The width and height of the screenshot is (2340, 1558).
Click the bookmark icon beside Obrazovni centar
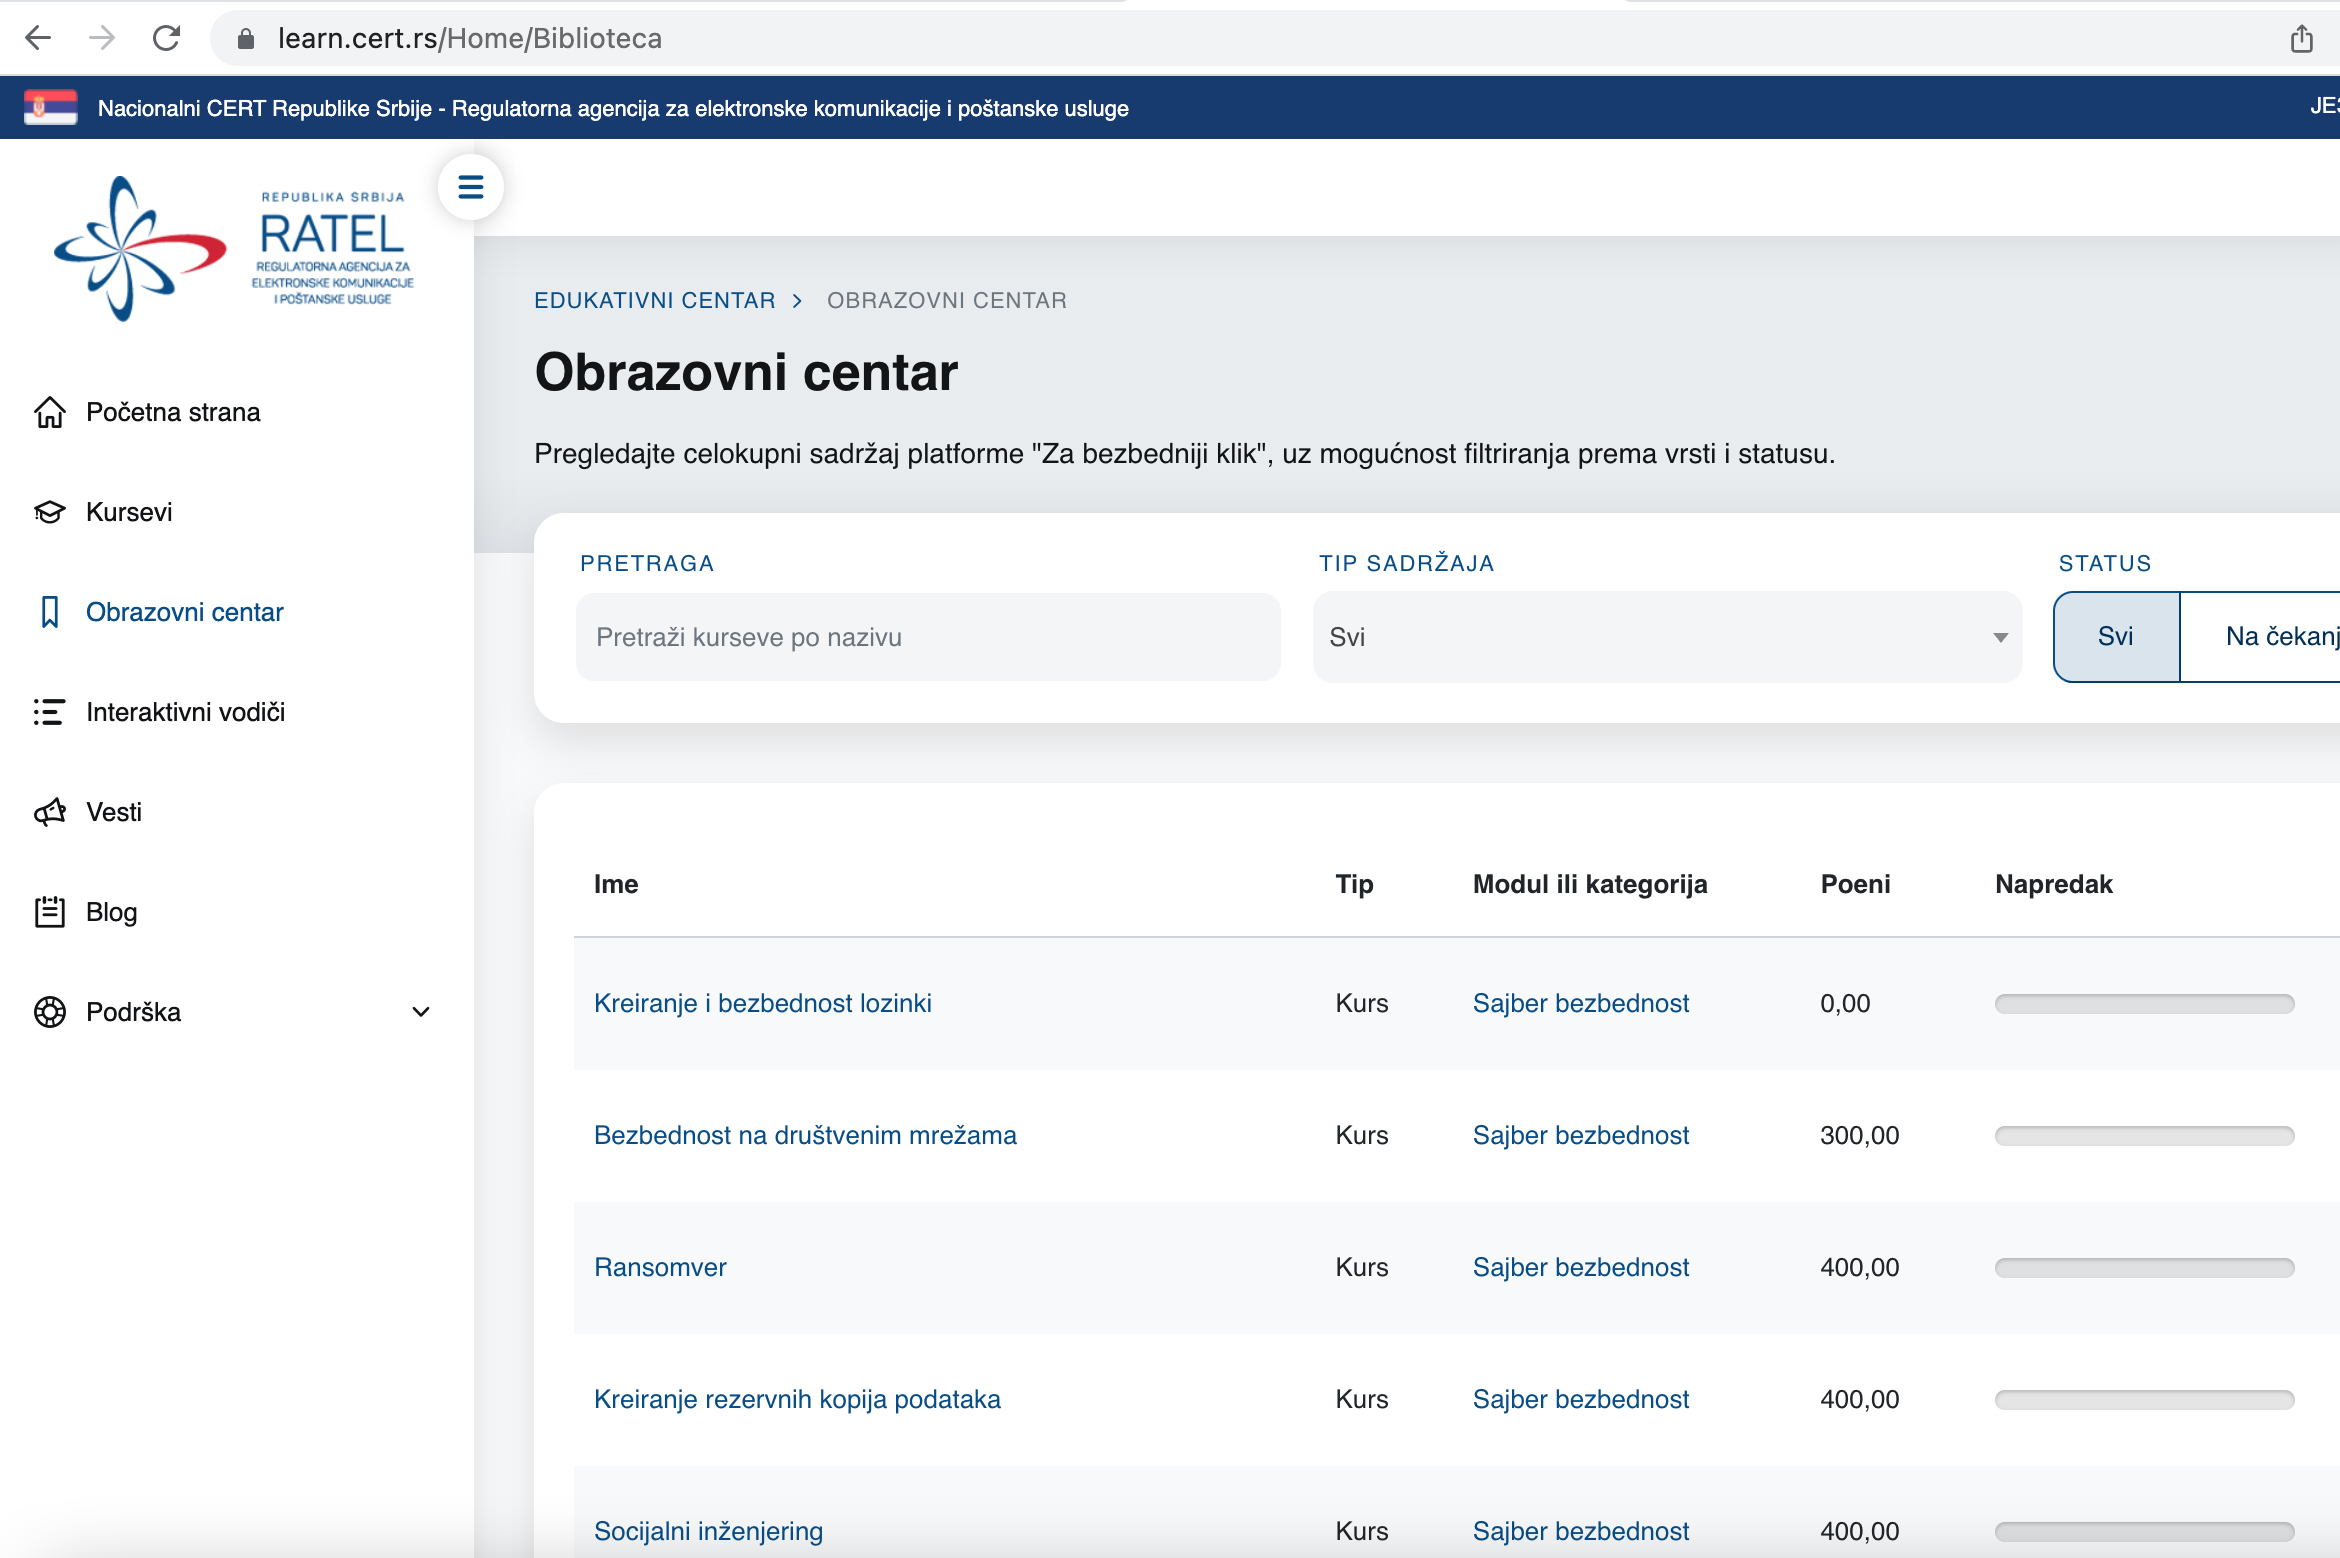(x=50, y=612)
